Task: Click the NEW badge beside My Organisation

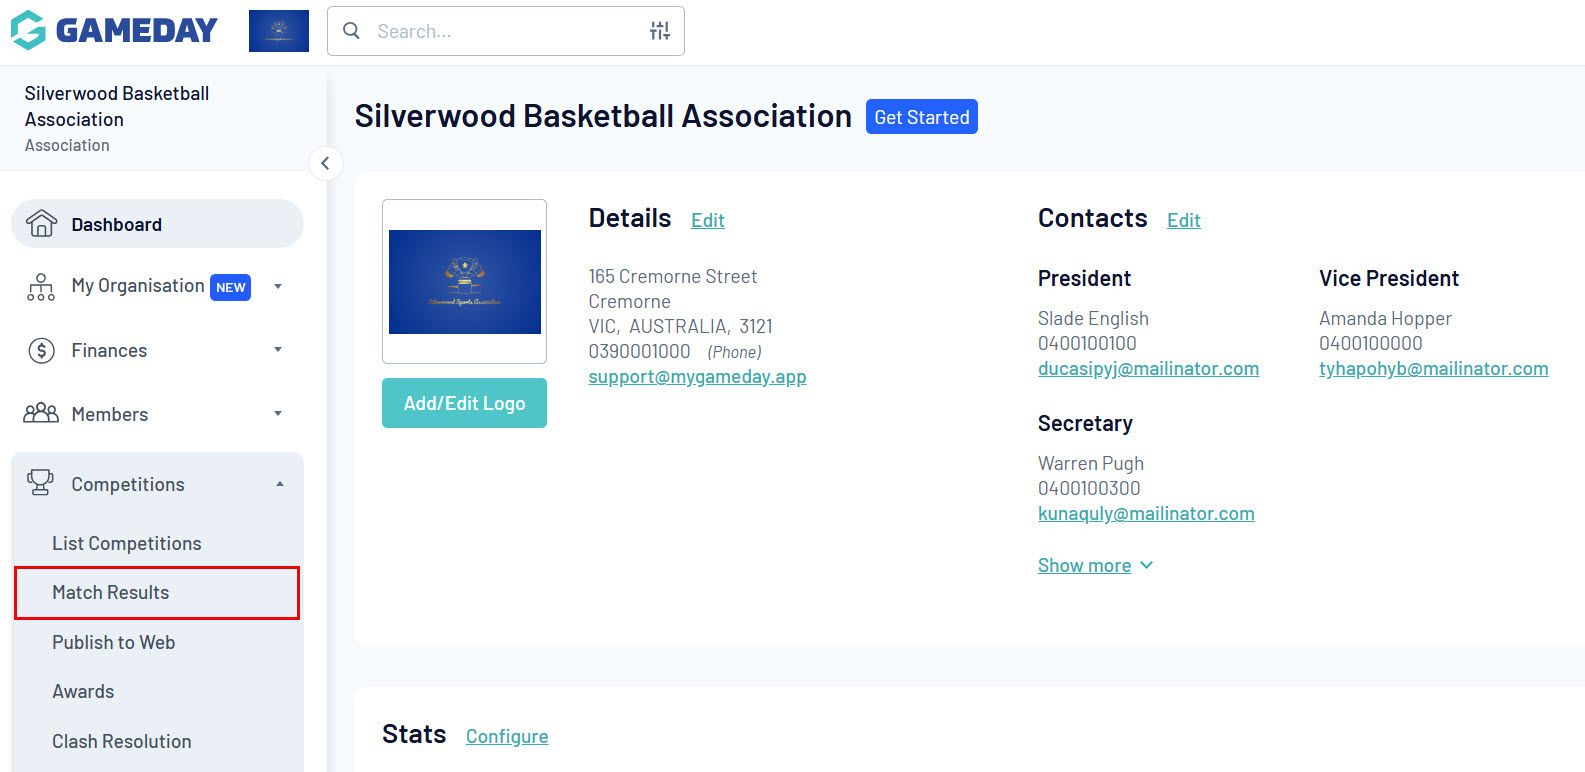Action: point(231,287)
